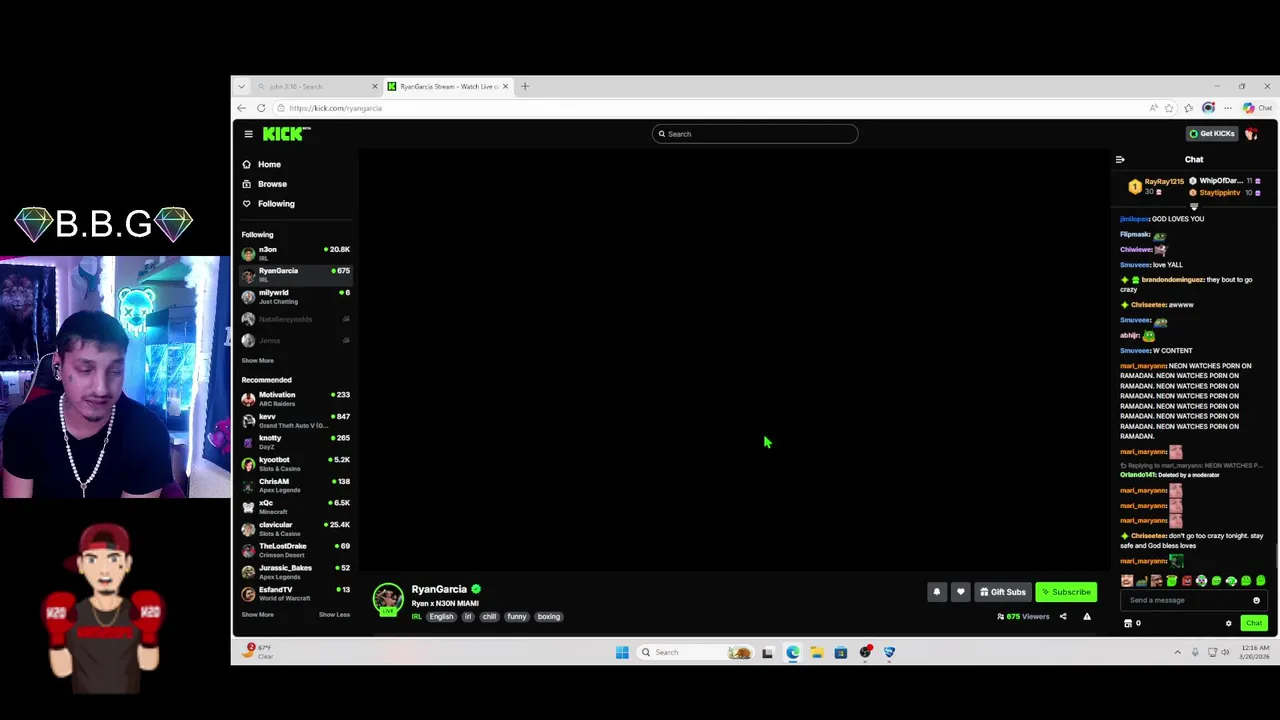The width and height of the screenshot is (1280, 720).
Task: Select the chill tag
Action: tap(489, 617)
